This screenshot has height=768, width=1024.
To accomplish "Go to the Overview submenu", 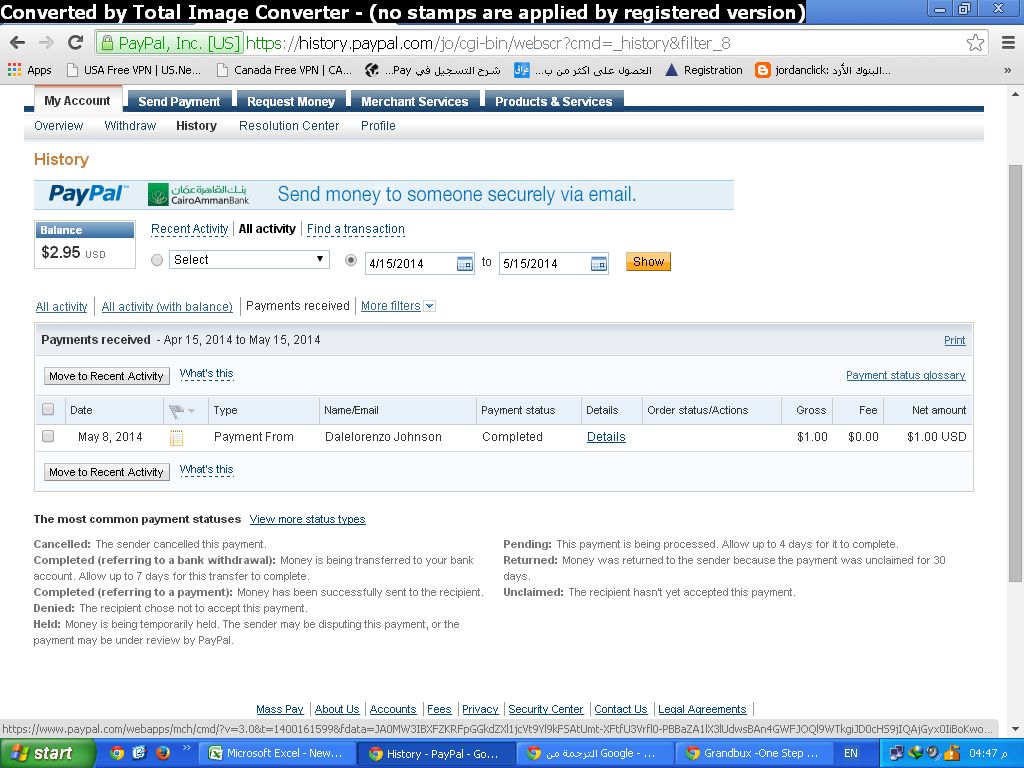I will point(58,125).
